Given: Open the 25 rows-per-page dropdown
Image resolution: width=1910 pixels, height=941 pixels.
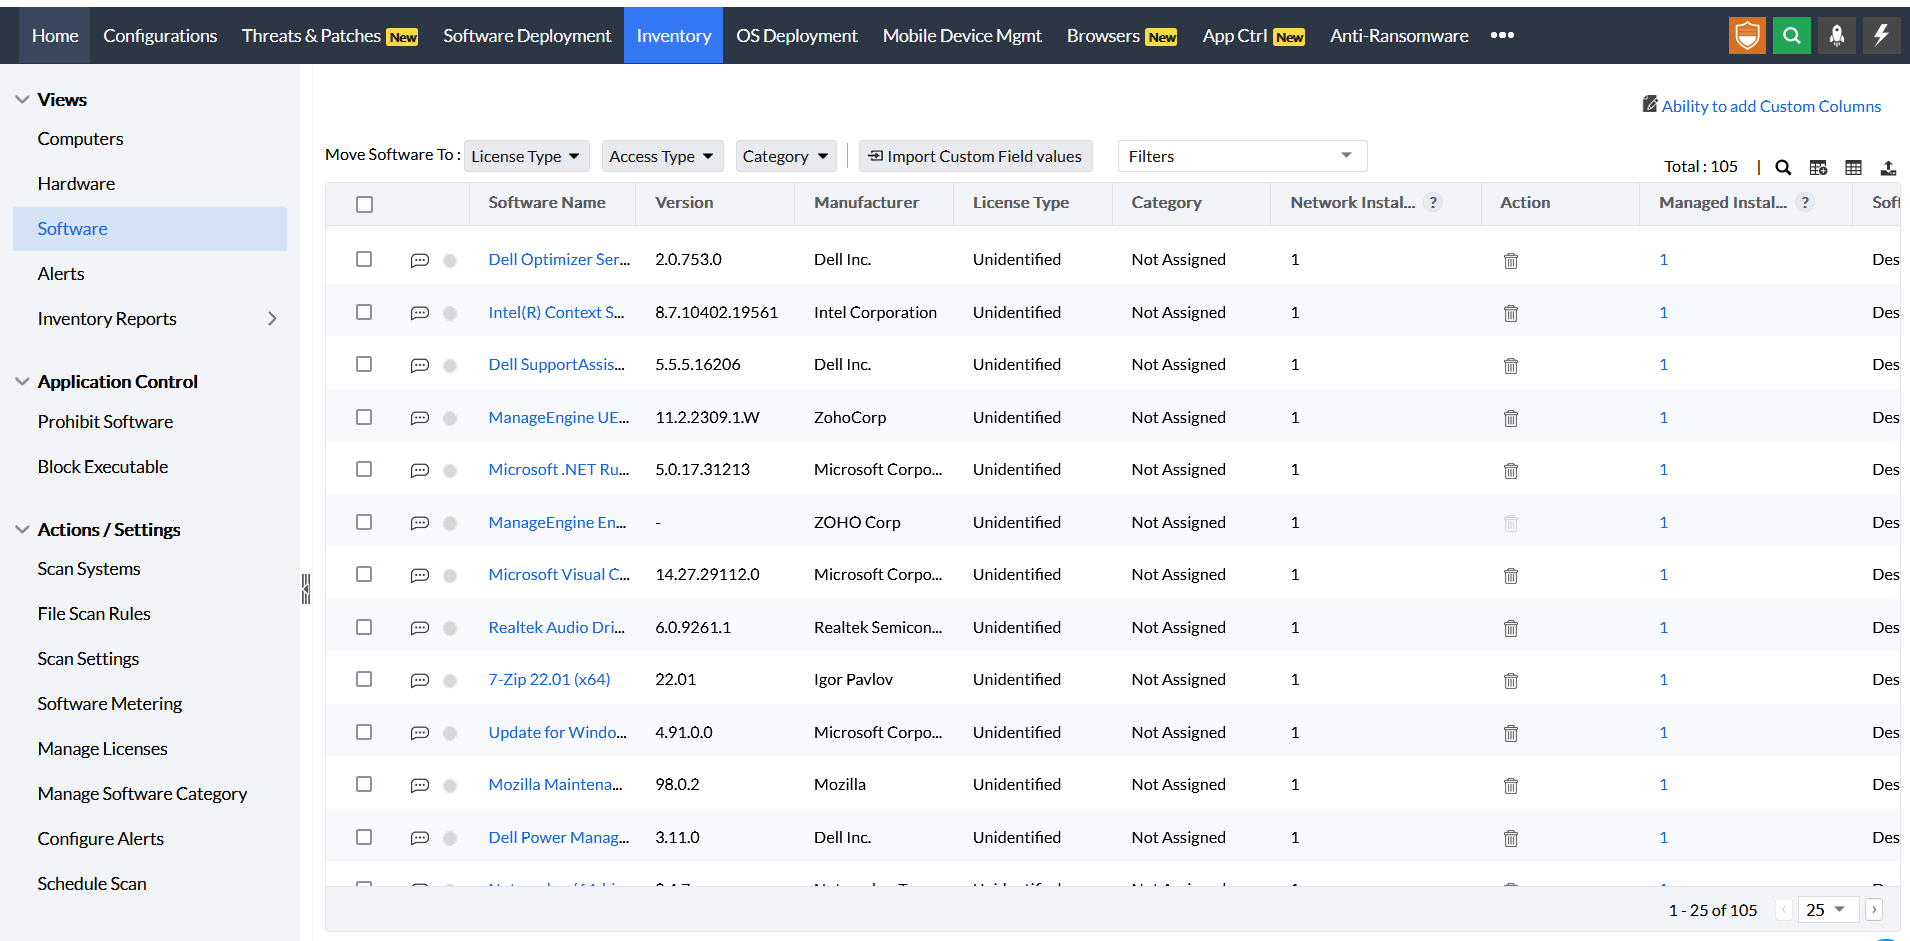Looking at the screenshot, I should tap(1826, 910).
